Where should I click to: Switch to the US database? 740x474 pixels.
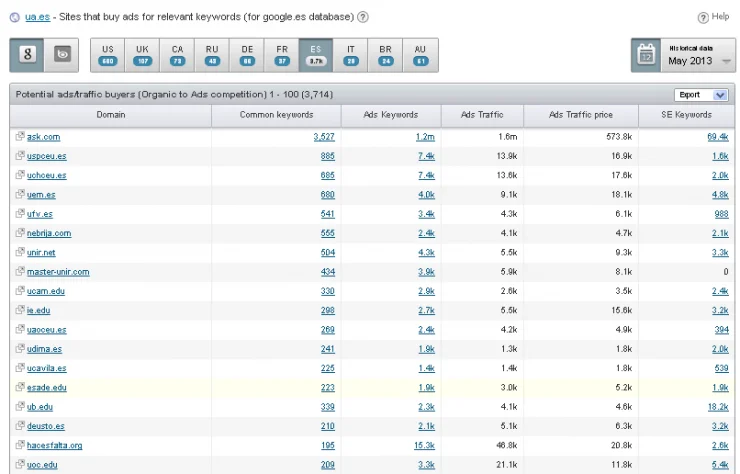(107, 55)
